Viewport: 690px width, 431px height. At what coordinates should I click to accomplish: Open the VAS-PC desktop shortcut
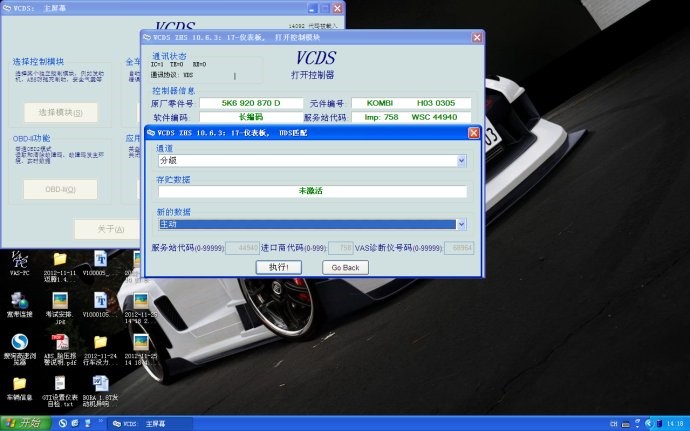pyautogui.click(x=19, y=263)
